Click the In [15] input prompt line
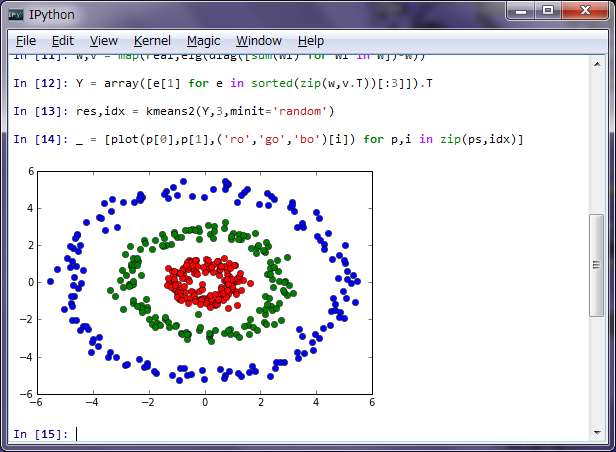This screenshot has width=616, height=452. [x=299, y=434]
